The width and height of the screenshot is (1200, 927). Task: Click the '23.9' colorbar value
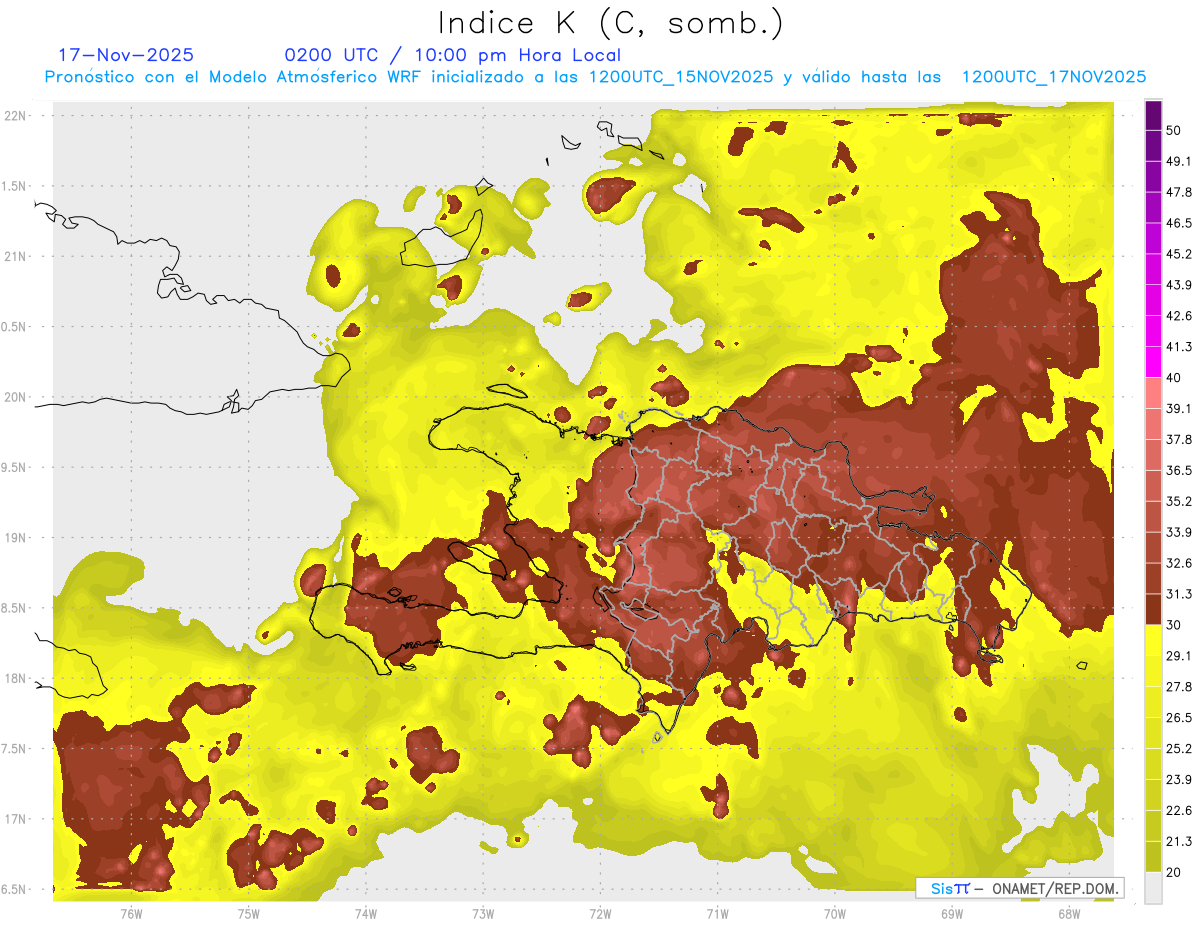click(1179, 779)
